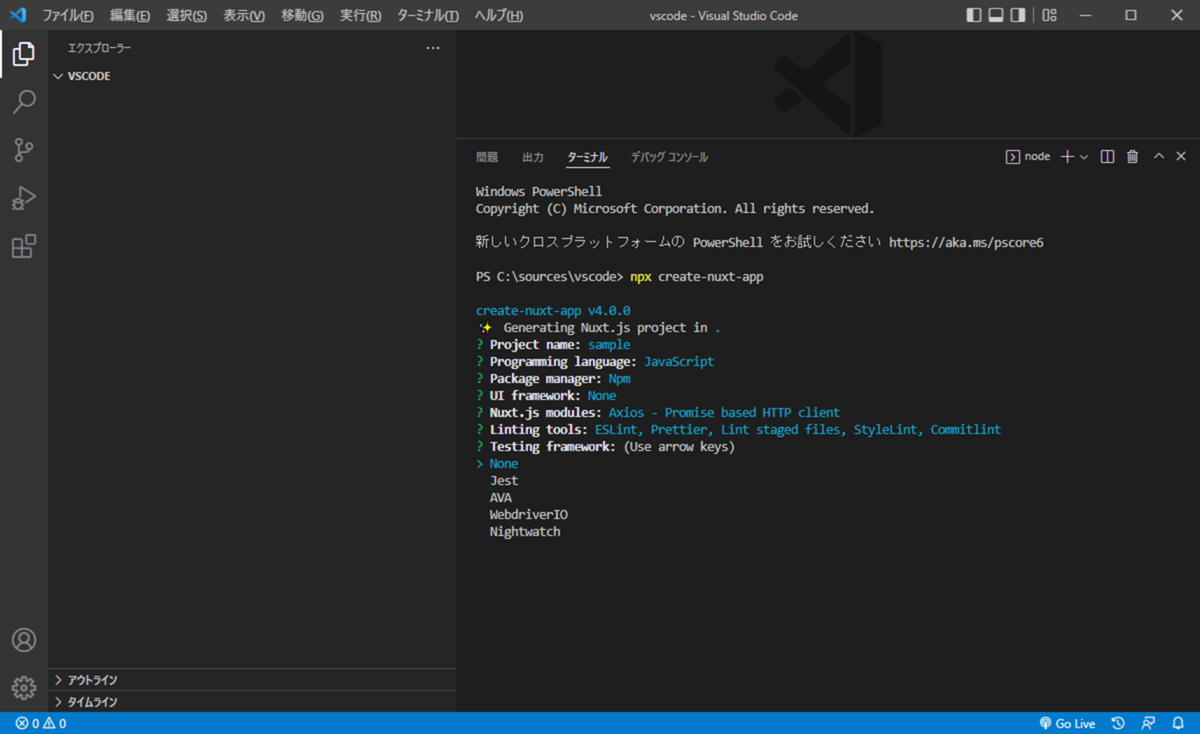Screen dimensions: 1200x734
Task: Open the Search view in activity bar
Action: point(24,102)
